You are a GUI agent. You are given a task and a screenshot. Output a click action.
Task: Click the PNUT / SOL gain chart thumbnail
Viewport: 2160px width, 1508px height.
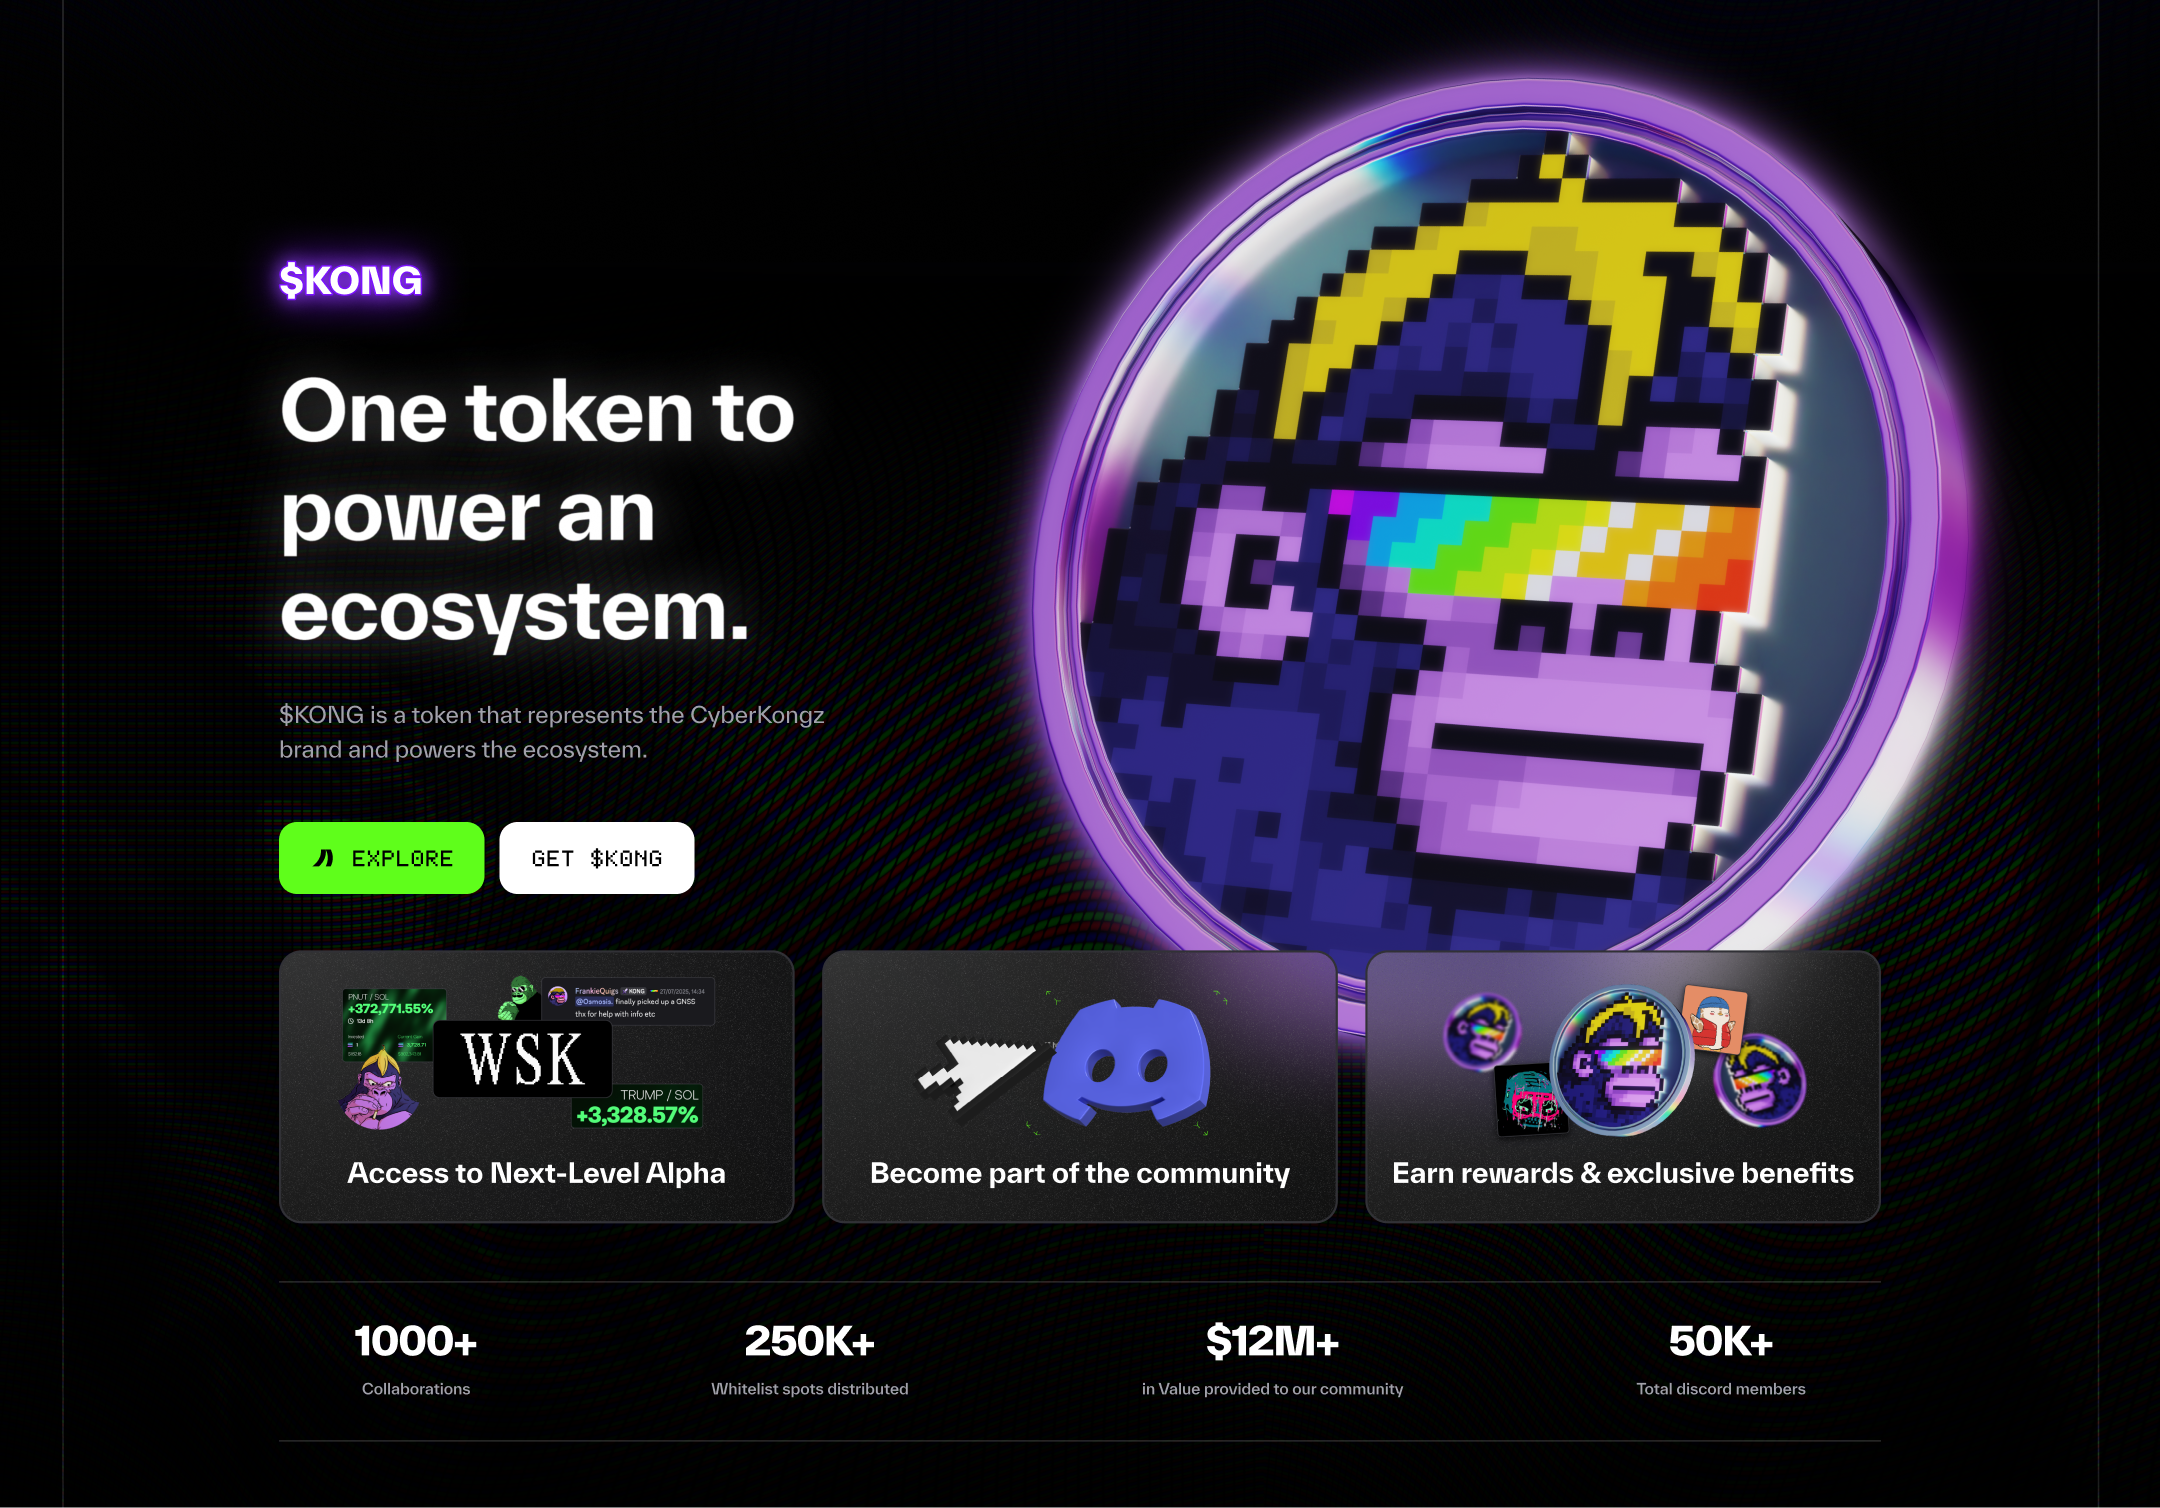click(x=394, y=1025)
